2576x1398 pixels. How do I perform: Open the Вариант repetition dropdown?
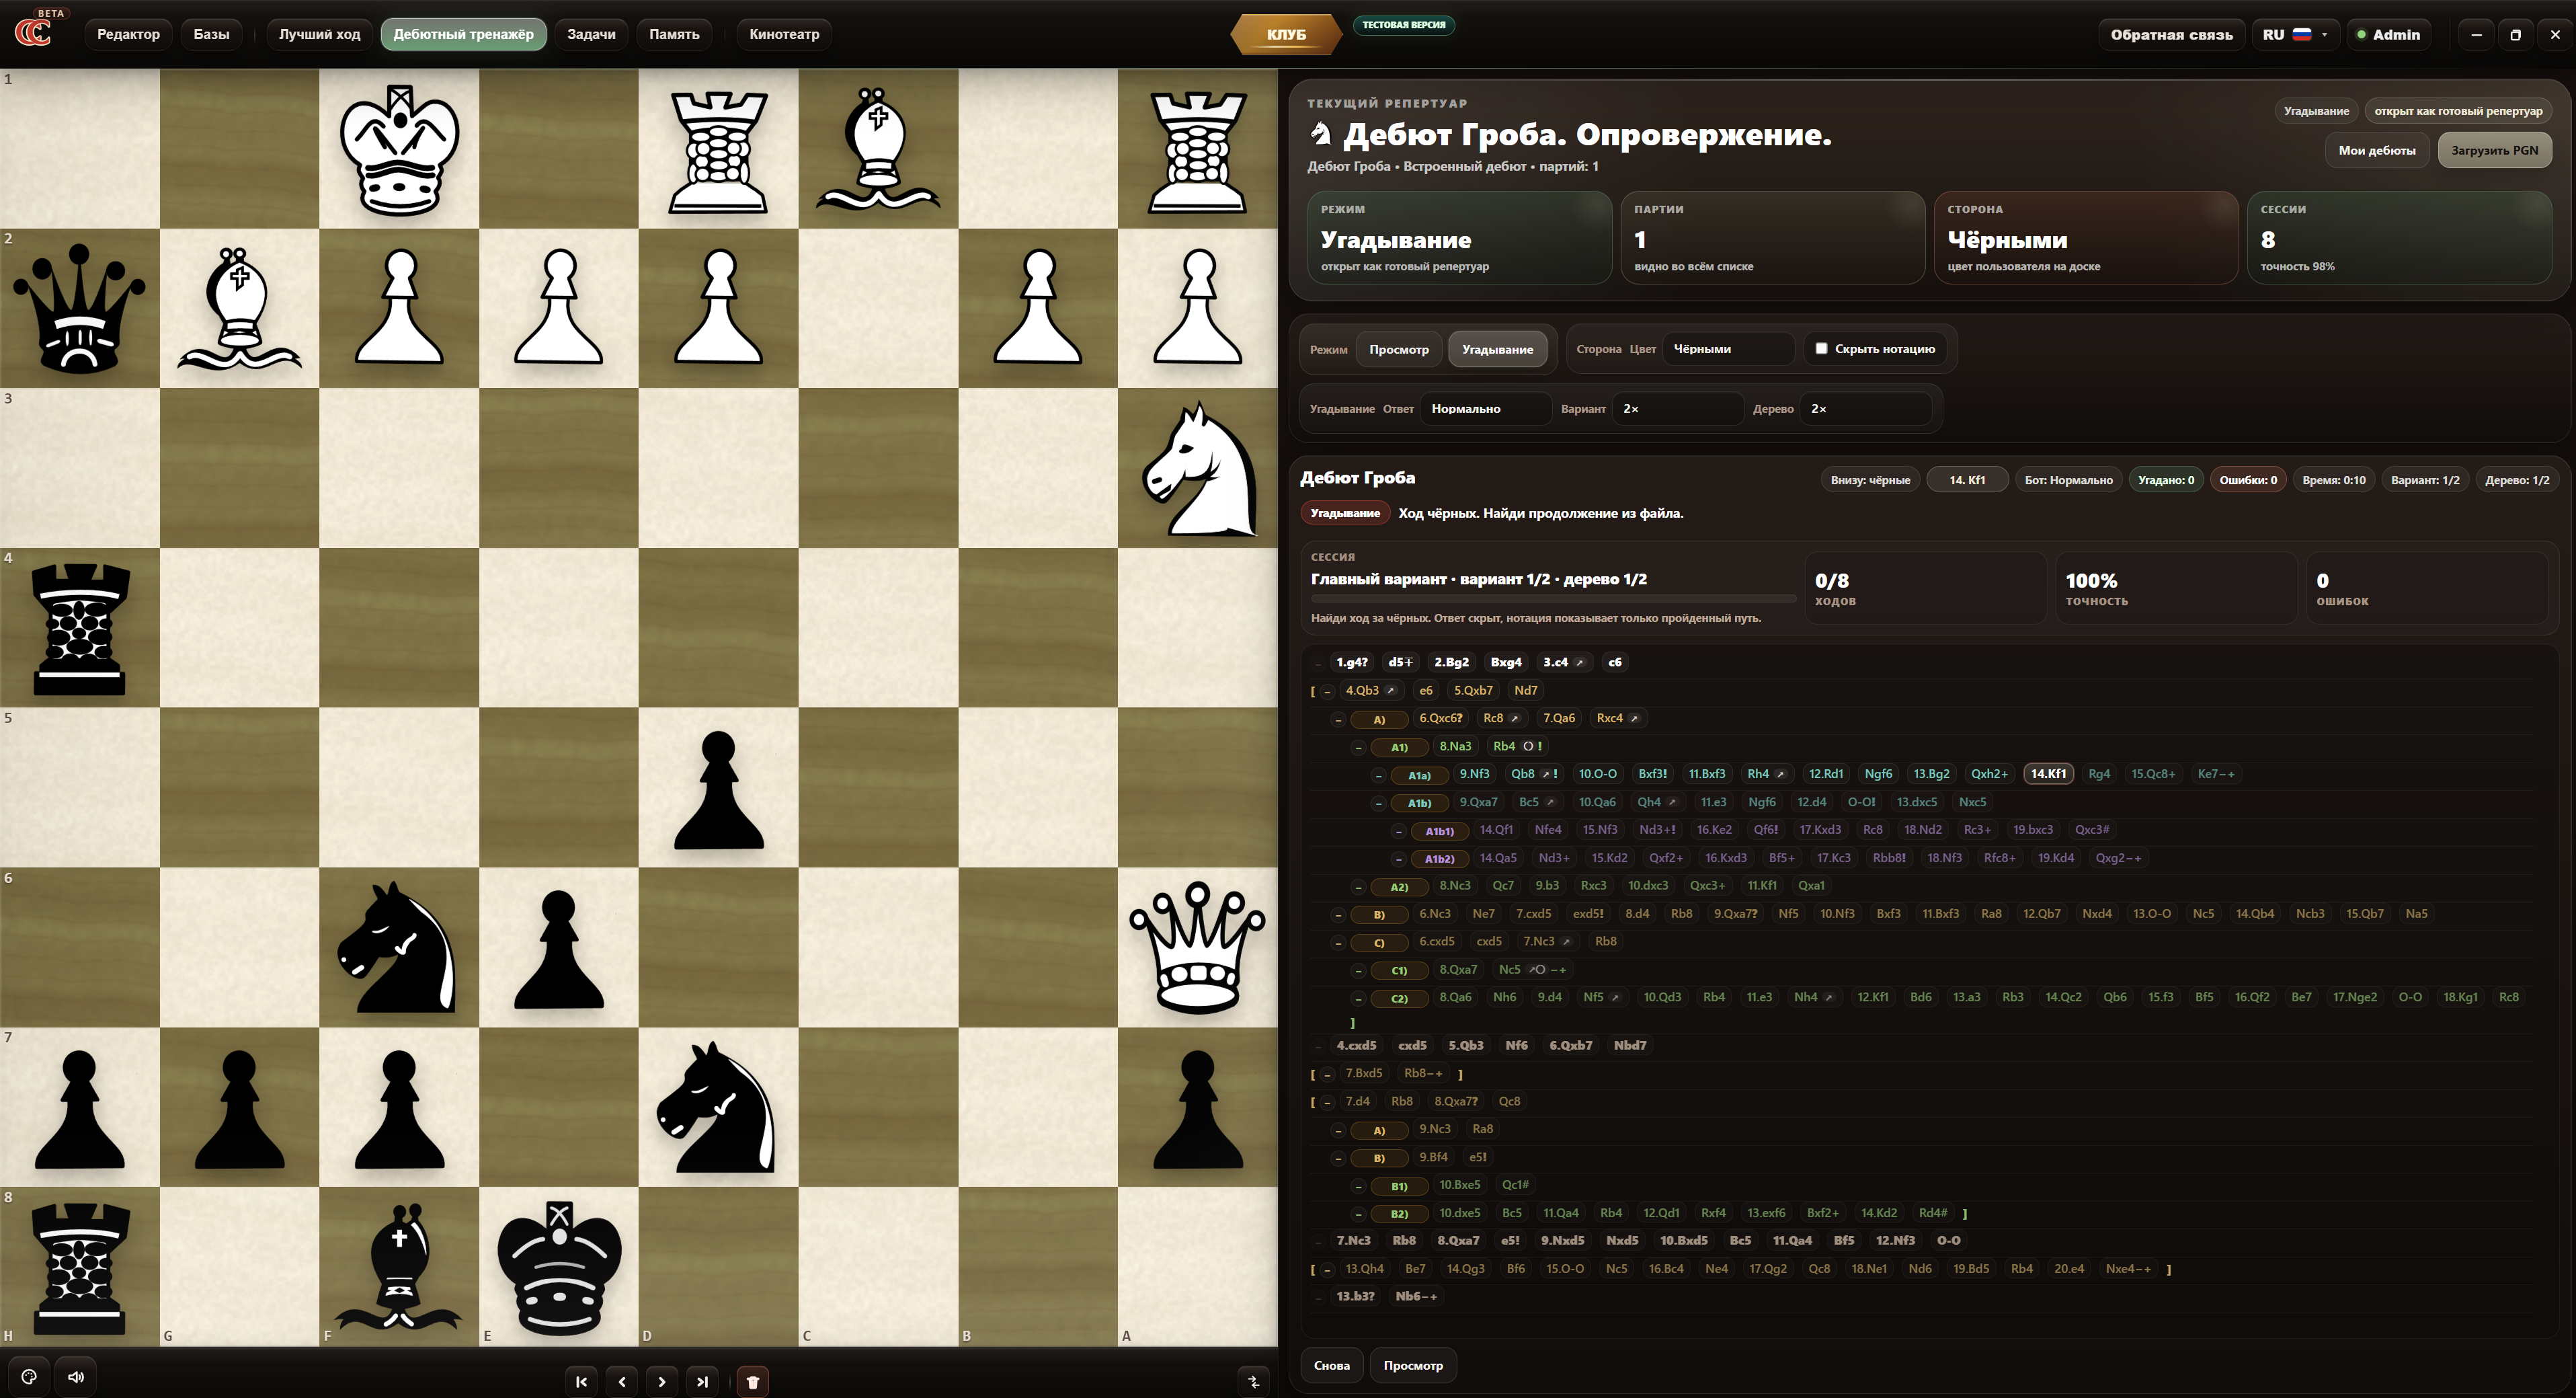1677,409
